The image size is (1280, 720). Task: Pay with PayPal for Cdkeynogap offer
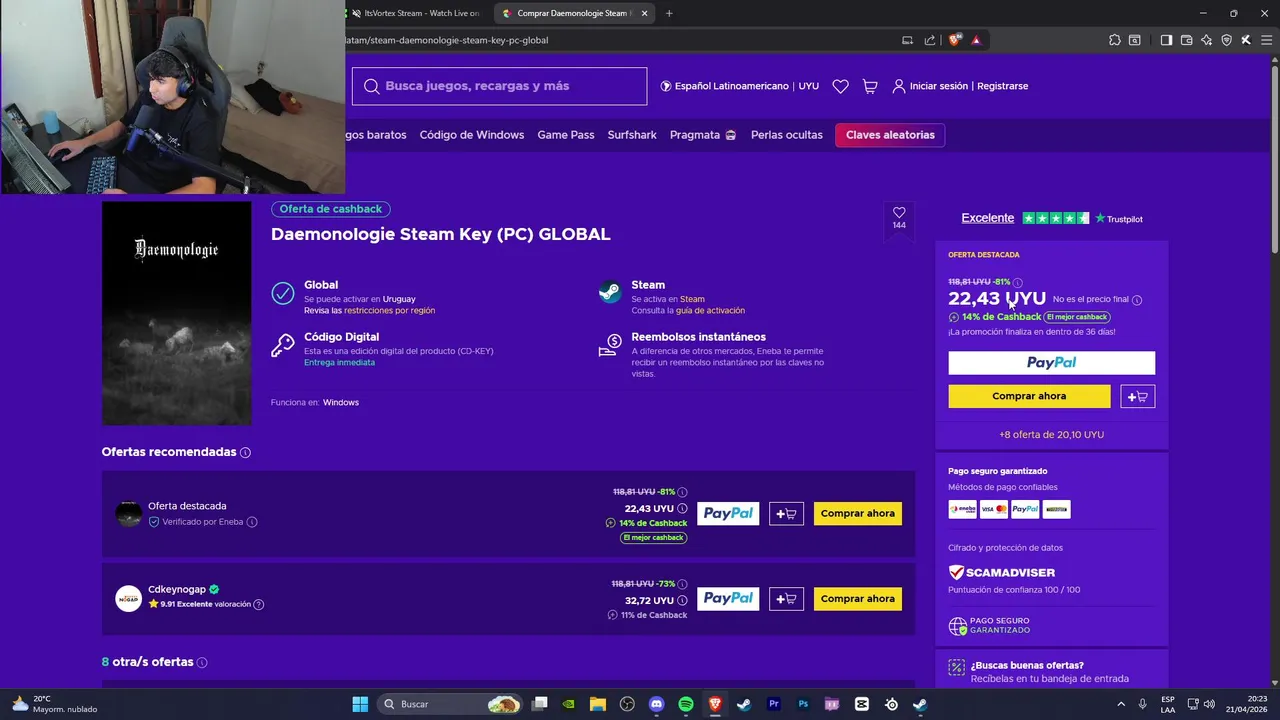(x=728, y=599)
